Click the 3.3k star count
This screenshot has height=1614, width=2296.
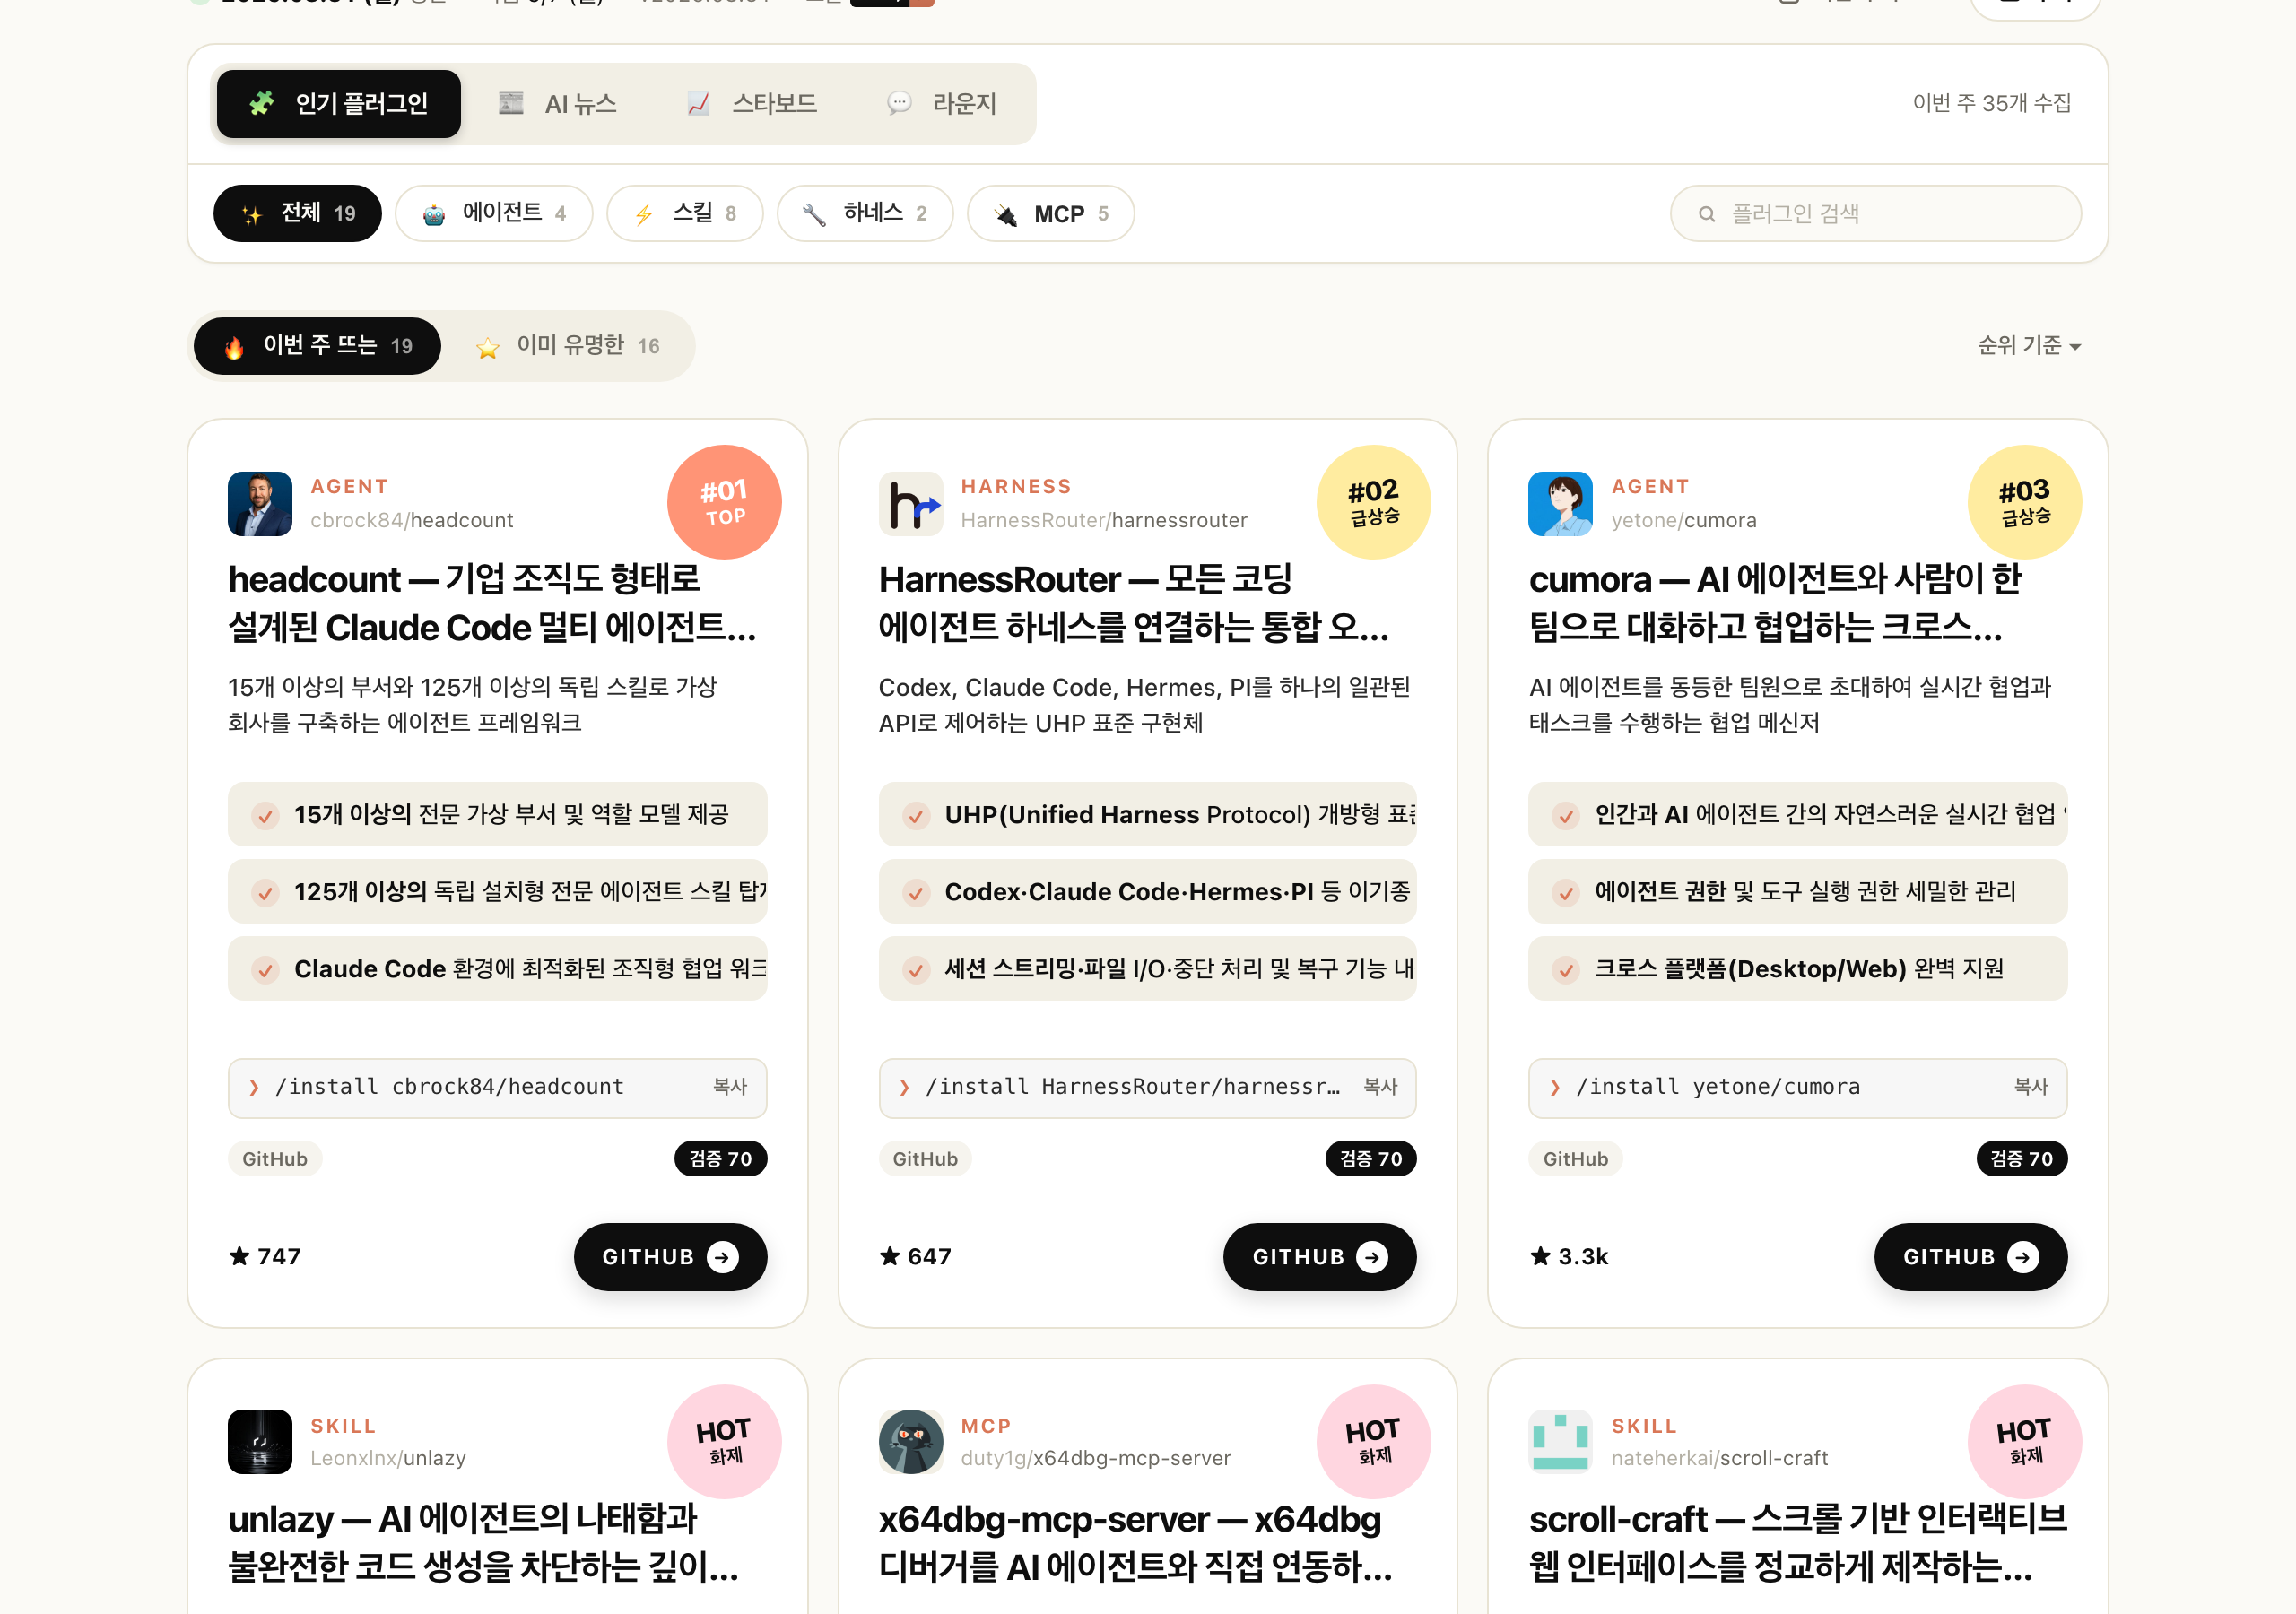1569,1257
